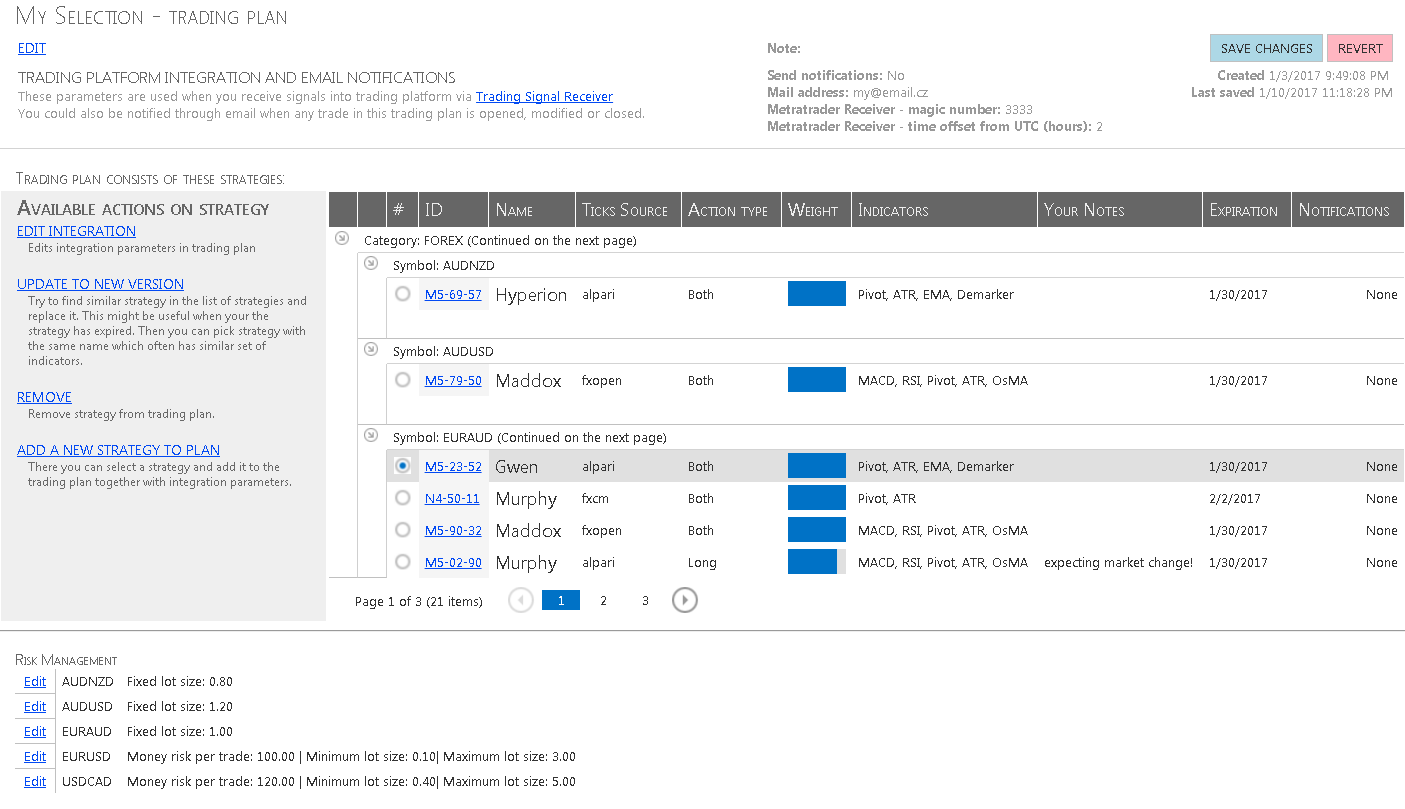This screenshot has width=1405, height=809.
Task: Sort by Indicators column header
Action: click(x=944, y=210)
